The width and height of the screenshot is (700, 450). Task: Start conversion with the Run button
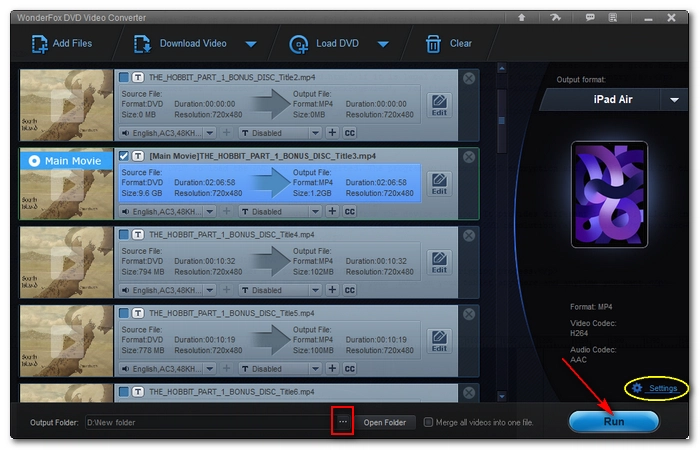[x=614, y=421]
